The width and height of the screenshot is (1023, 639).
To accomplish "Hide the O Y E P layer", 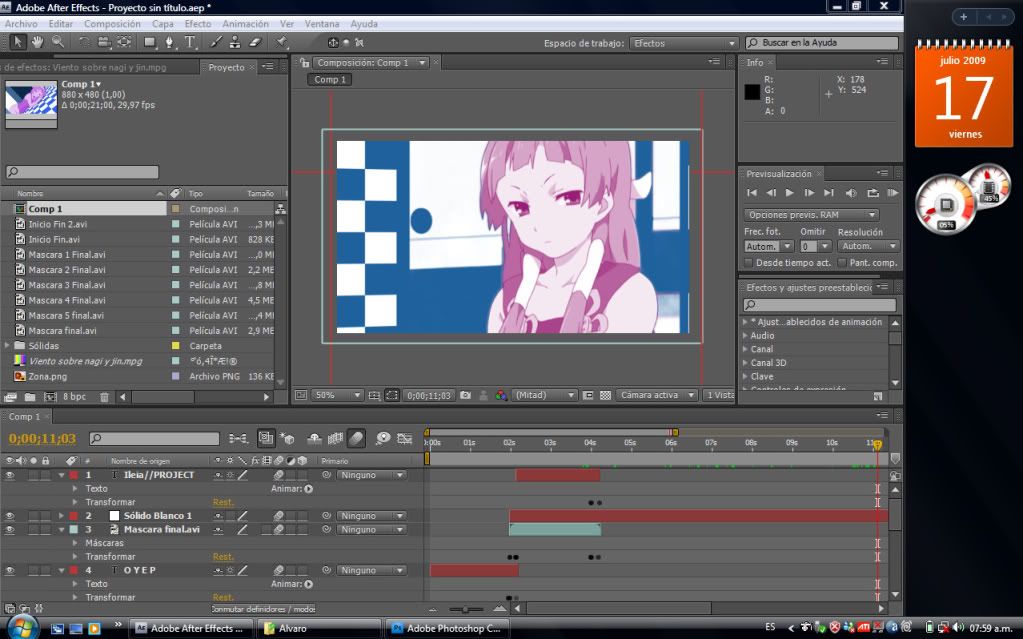I will click(10, 570).
